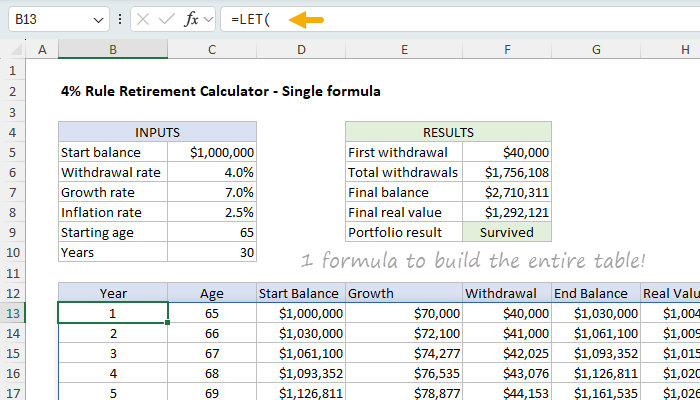Select row 5 header
Viewport: 700px width, 400px height.
12,152
